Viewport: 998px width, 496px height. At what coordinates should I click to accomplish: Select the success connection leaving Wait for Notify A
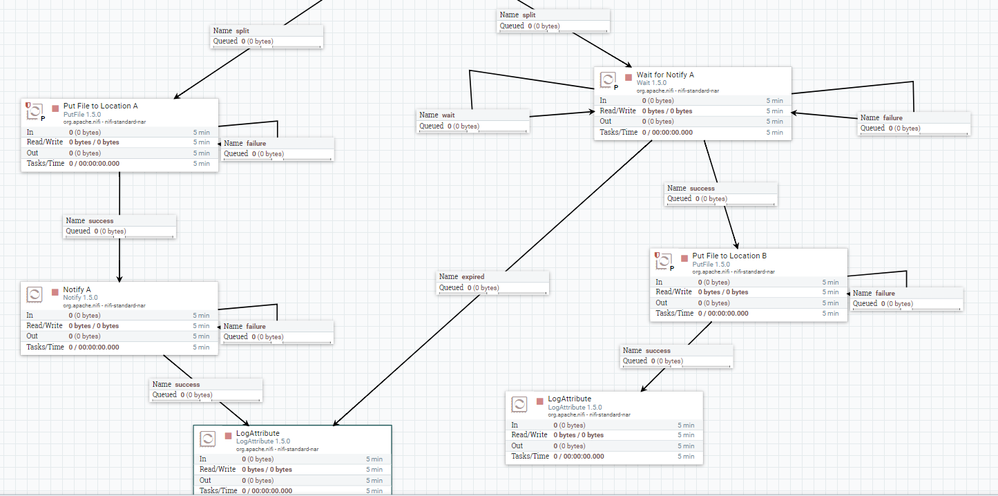[721, 194]
